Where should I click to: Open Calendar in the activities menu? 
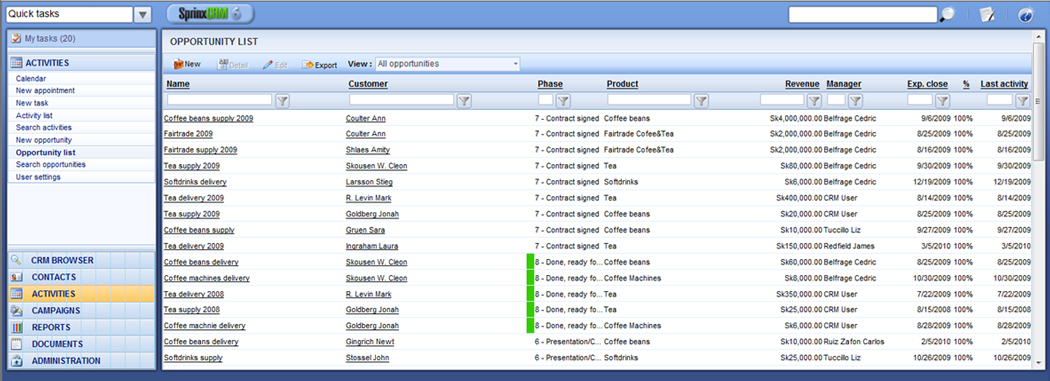[31, 78]
